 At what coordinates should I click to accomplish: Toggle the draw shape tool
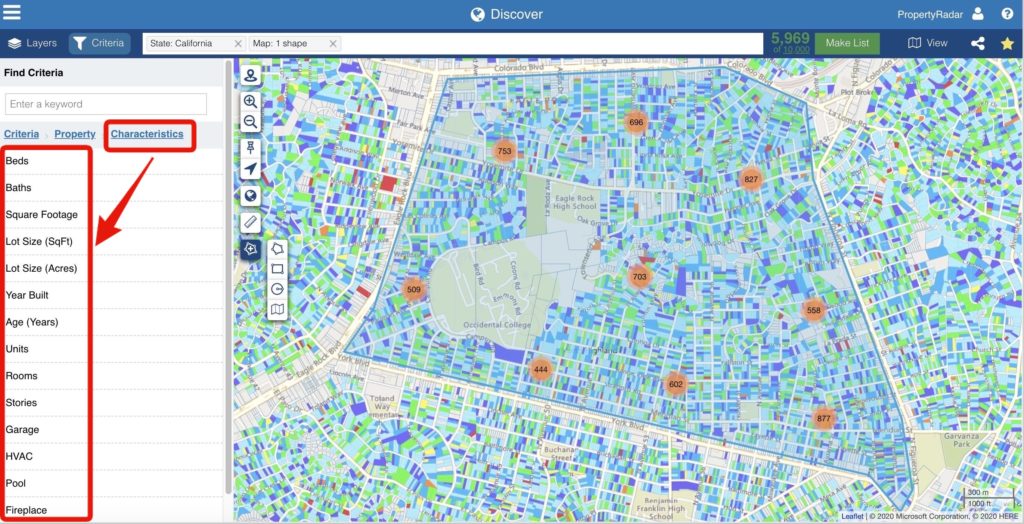[x=251, y=249]
